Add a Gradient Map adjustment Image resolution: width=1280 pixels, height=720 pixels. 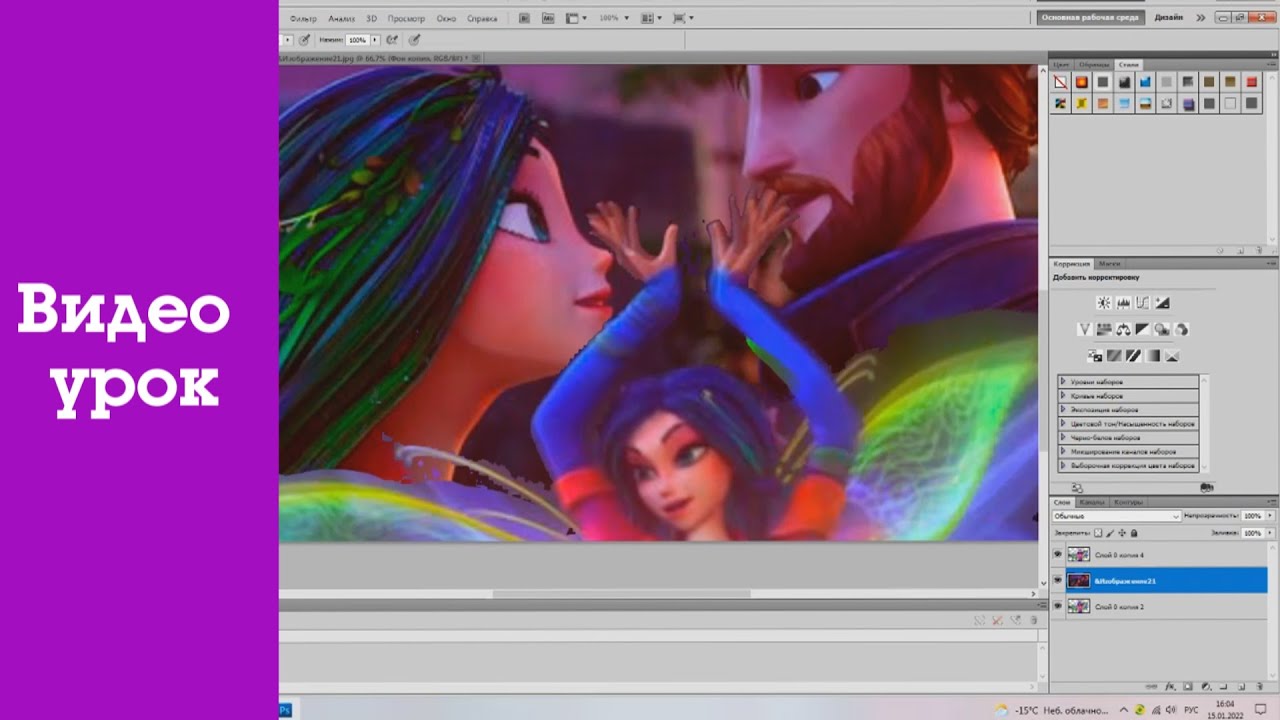pyautogui.click(x=1153, y=356)
